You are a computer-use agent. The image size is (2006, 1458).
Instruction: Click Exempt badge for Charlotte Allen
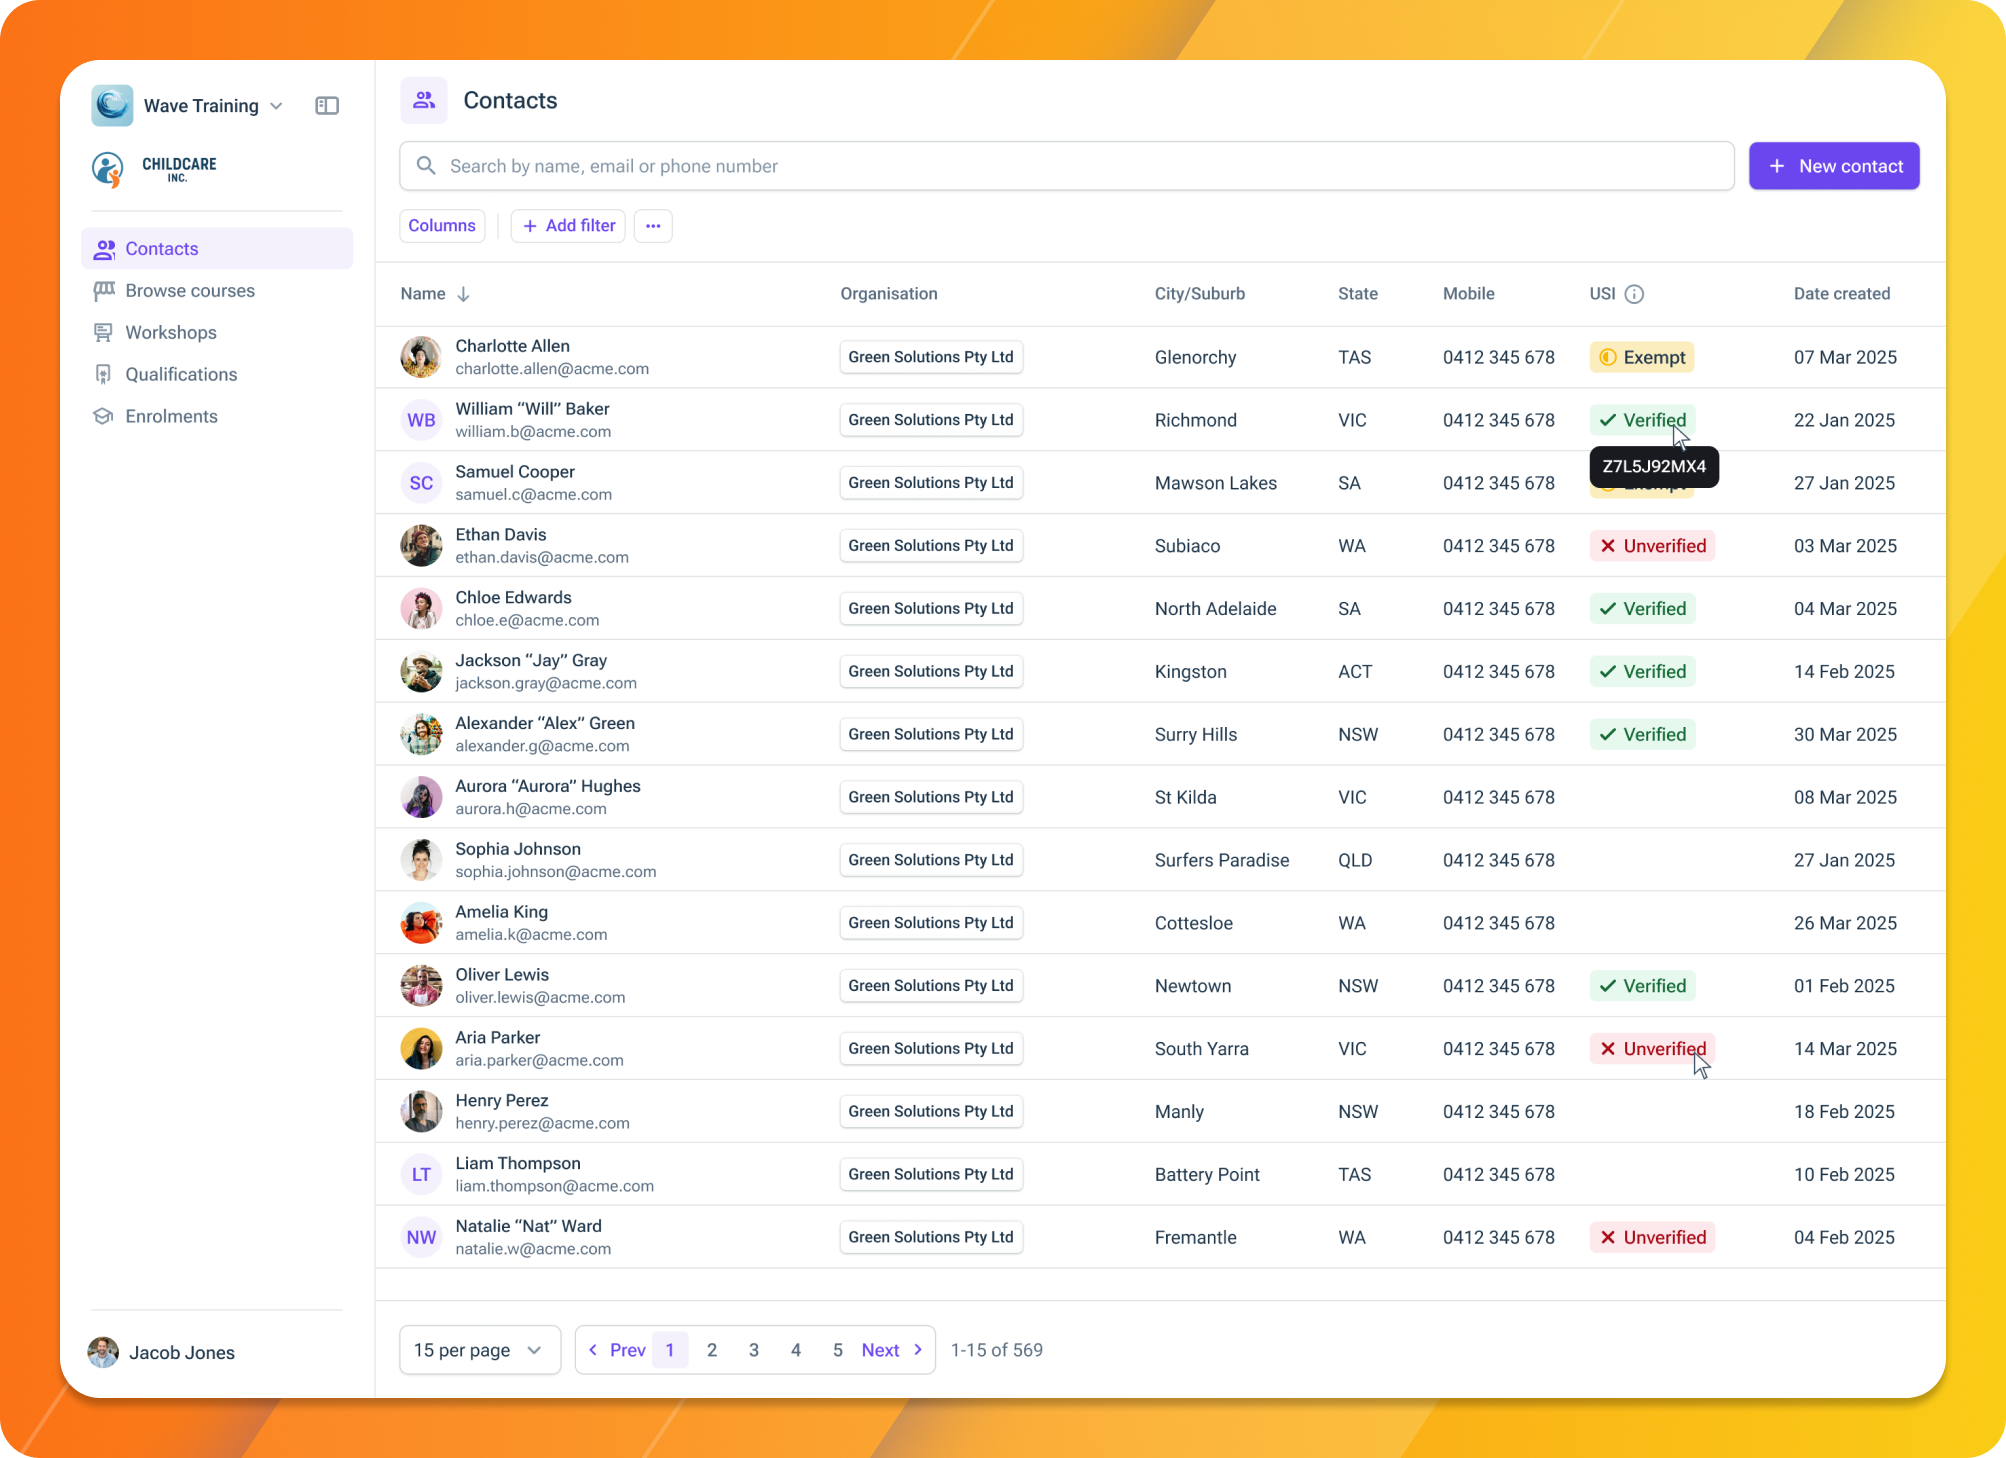click(x=1642, y=357)
